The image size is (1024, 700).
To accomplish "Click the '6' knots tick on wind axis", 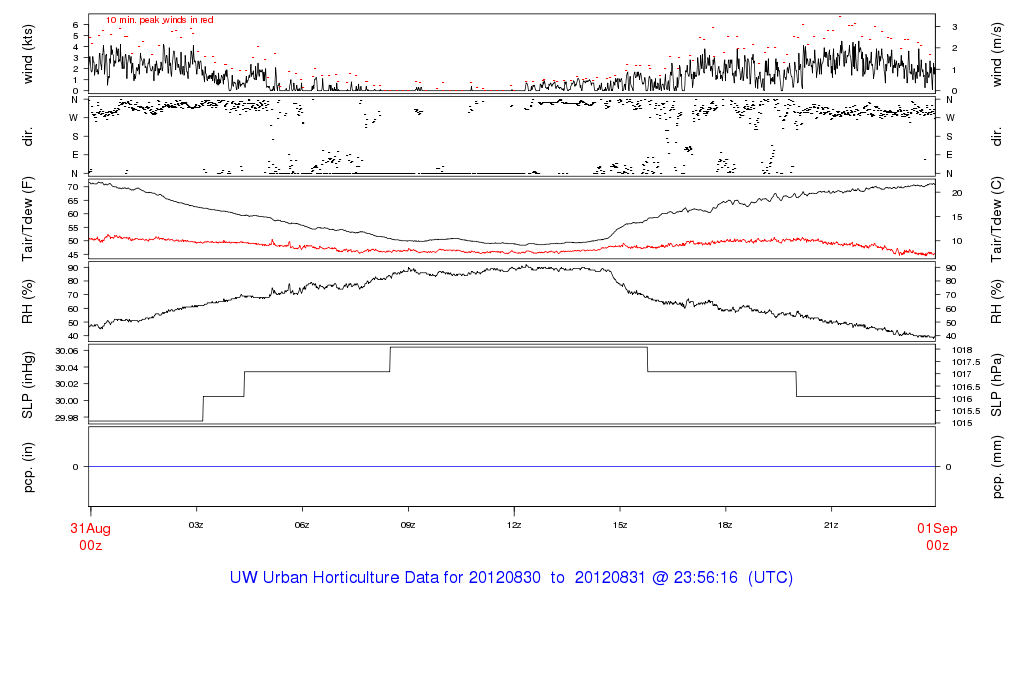I will [x=76, y=25].
